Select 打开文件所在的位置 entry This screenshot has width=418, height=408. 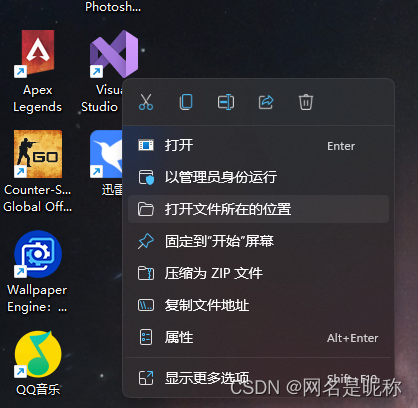(258, 209)
